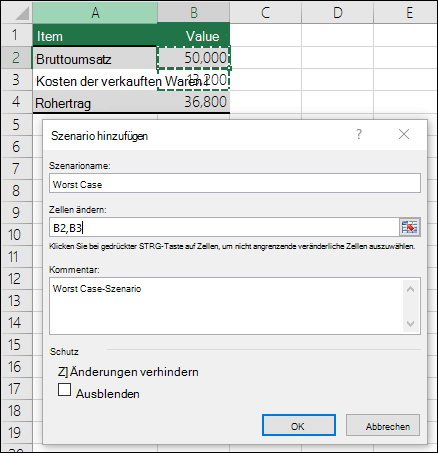Viewport: 438px width, 453px height.
Task: Click into the Szenarioname field
Action: 235,183
